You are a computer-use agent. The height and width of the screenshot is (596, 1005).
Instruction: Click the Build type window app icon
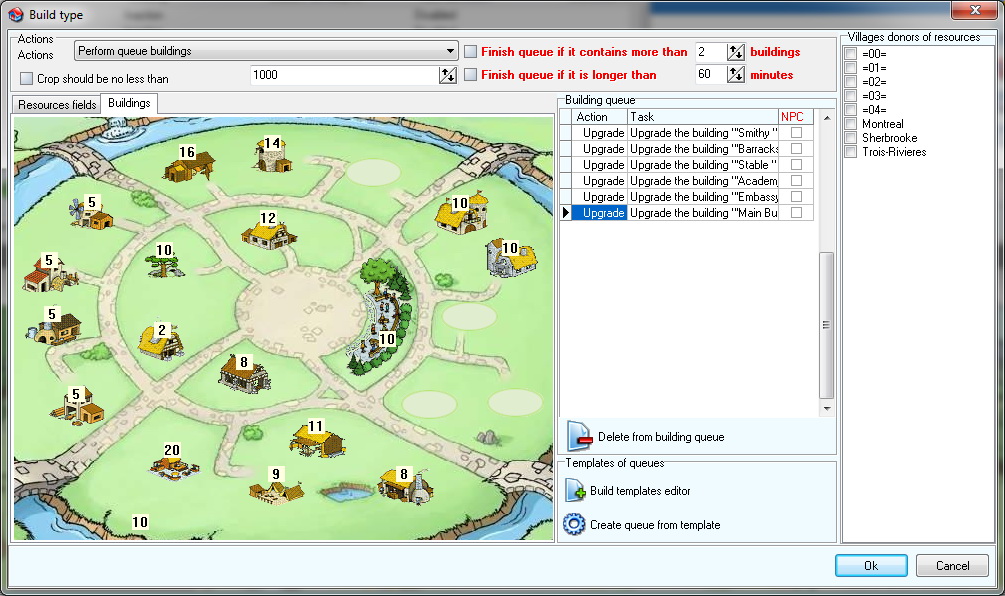tap(15, 14)
